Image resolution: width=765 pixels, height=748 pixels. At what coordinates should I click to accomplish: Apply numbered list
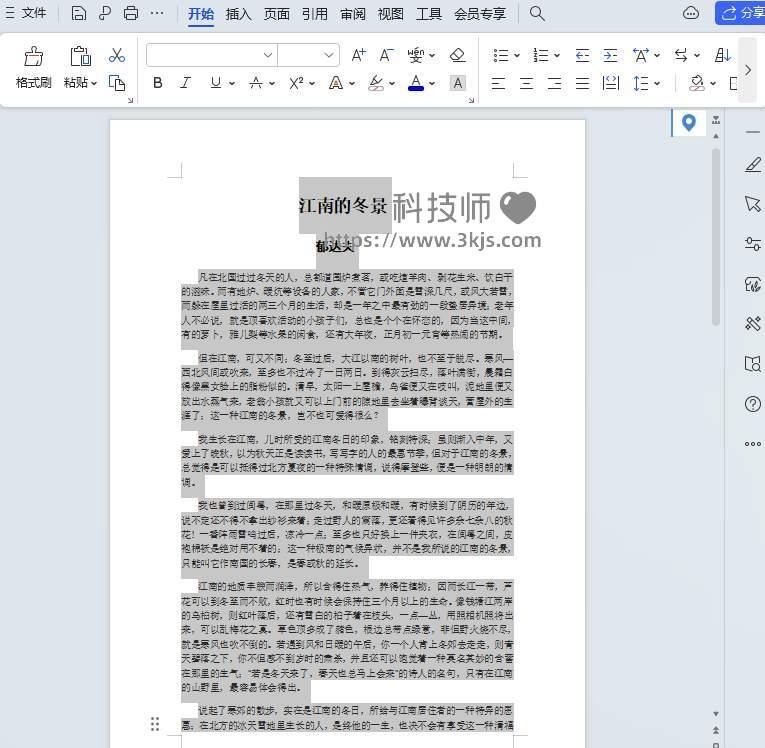541,55
